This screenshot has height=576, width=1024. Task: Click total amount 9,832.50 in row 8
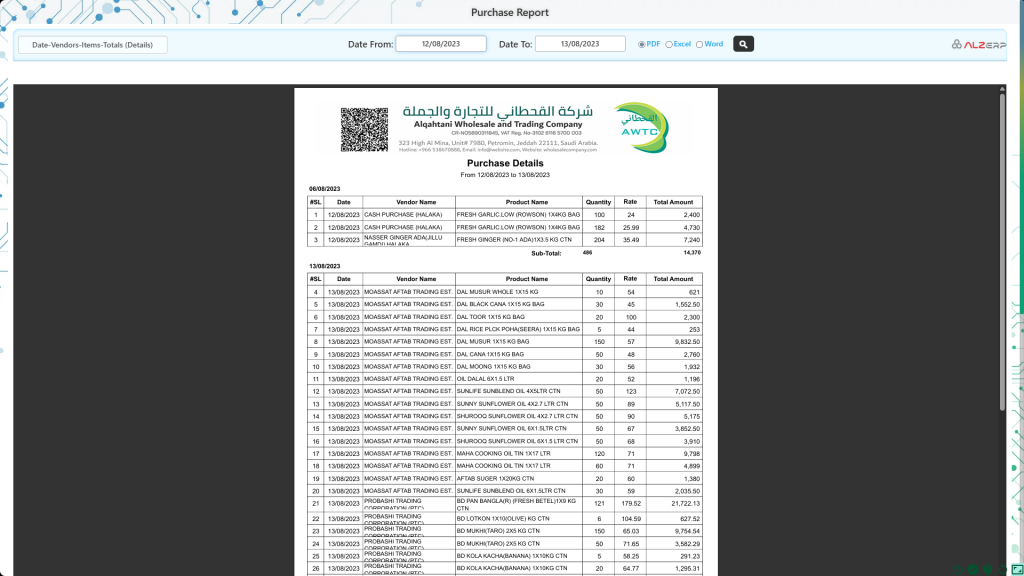[687, 342]
